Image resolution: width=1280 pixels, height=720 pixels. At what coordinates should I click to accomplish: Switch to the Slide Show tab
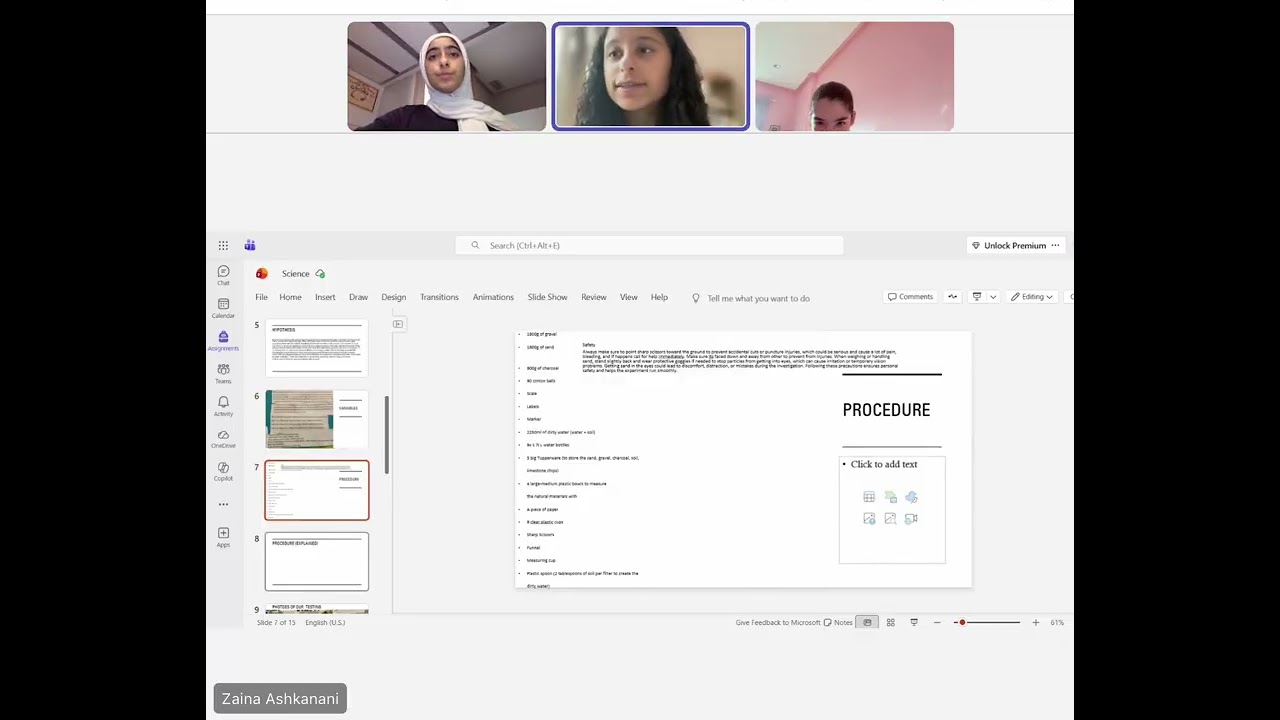[x=547, y=297]
